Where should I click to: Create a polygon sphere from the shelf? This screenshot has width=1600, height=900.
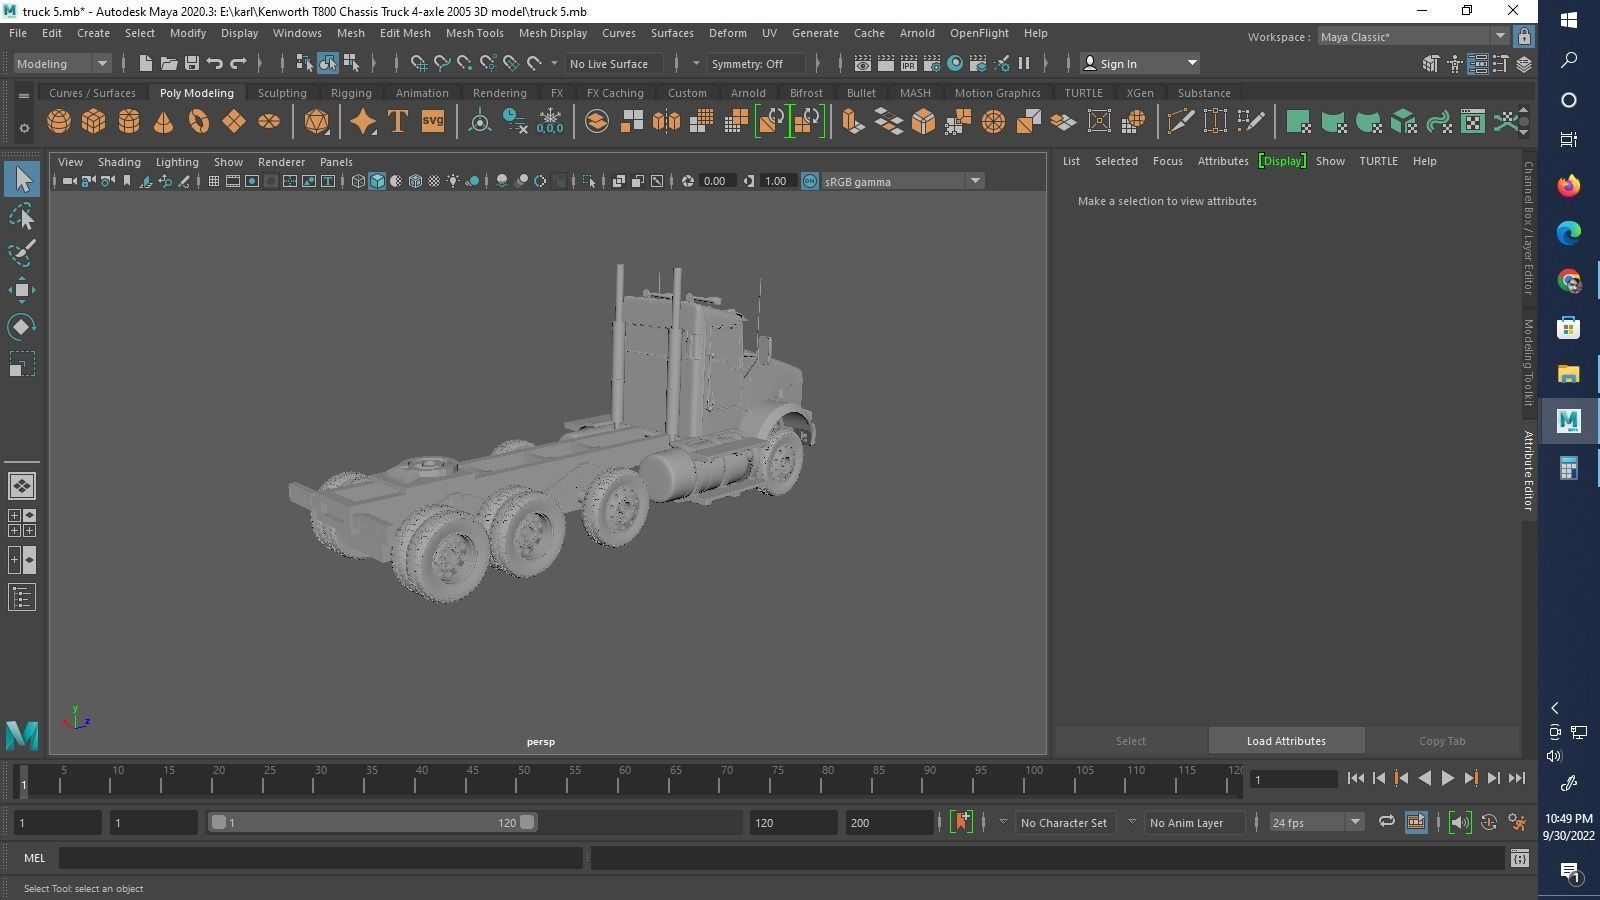pyautogui.click(x=59, y=122)
